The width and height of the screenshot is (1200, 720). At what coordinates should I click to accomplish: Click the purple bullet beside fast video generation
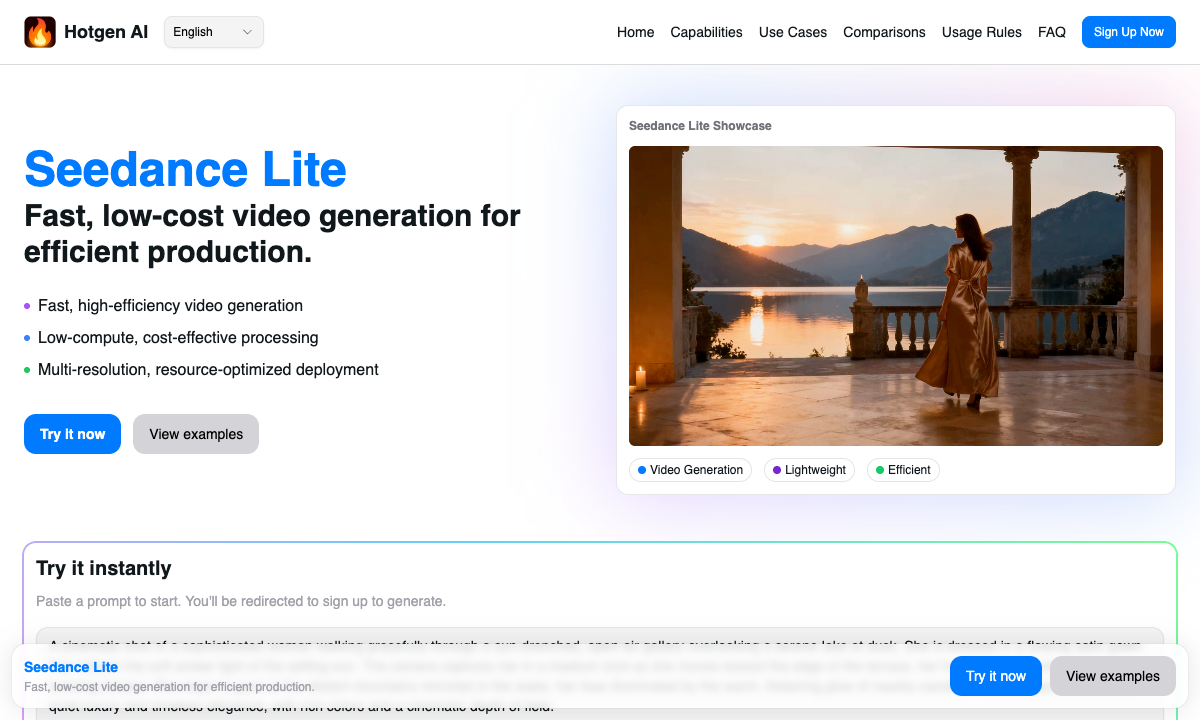point(27,306)
